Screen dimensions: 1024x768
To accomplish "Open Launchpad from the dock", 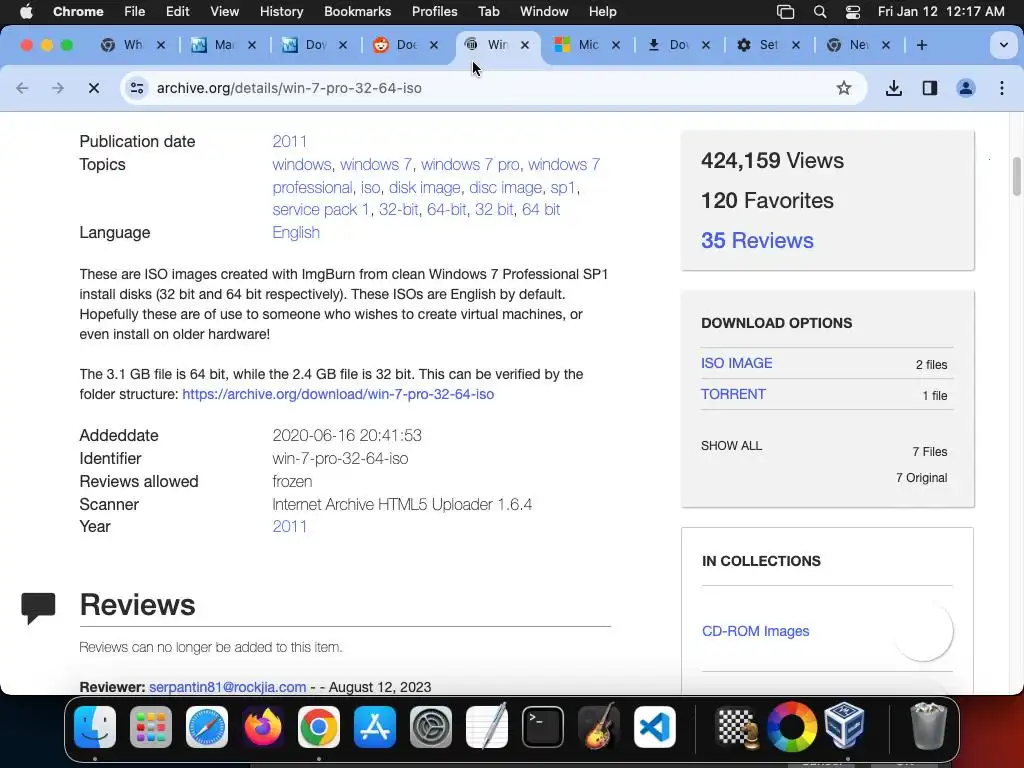I will 151,727.
